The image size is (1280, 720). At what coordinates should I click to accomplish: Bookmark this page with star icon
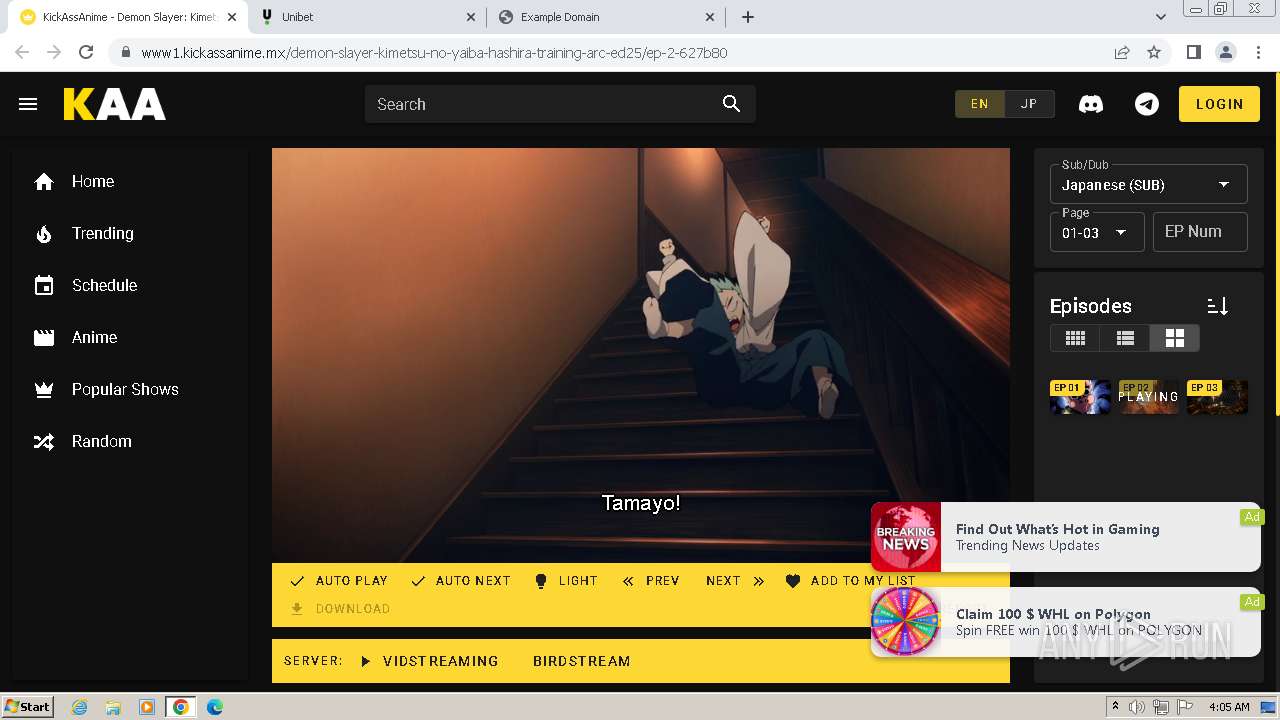point(1154,52)
